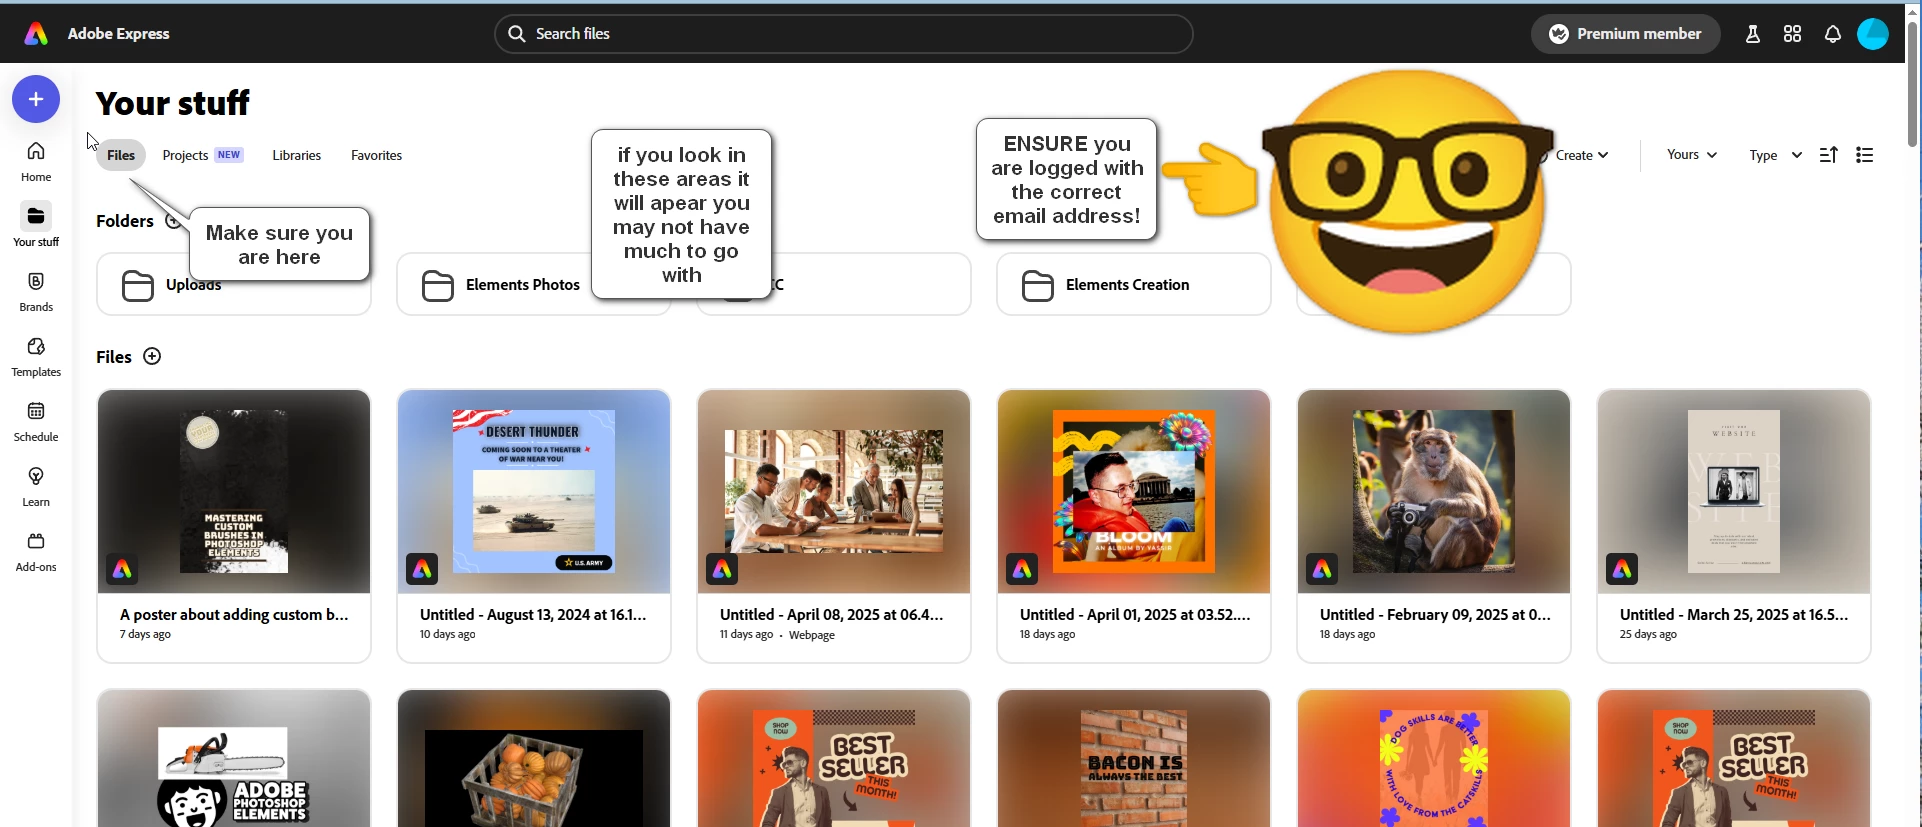The width and height of the screenshot is (1922, 827).
Task: Open Uploads folder
Action: (x=234, y=285)
